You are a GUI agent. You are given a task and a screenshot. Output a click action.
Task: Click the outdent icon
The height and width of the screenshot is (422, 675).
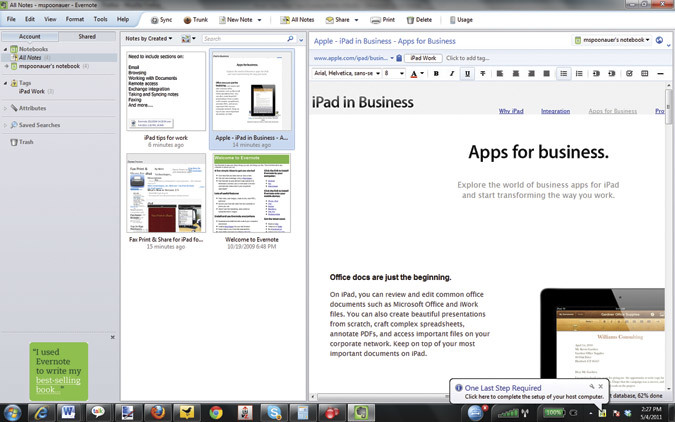596,74
